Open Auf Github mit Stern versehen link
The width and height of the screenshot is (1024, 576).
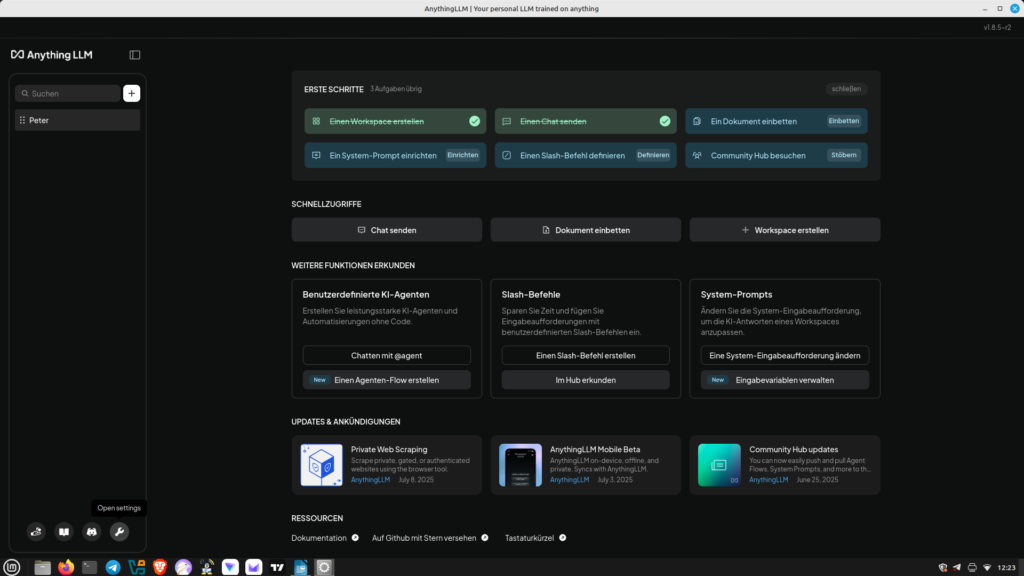click(424, 538)
